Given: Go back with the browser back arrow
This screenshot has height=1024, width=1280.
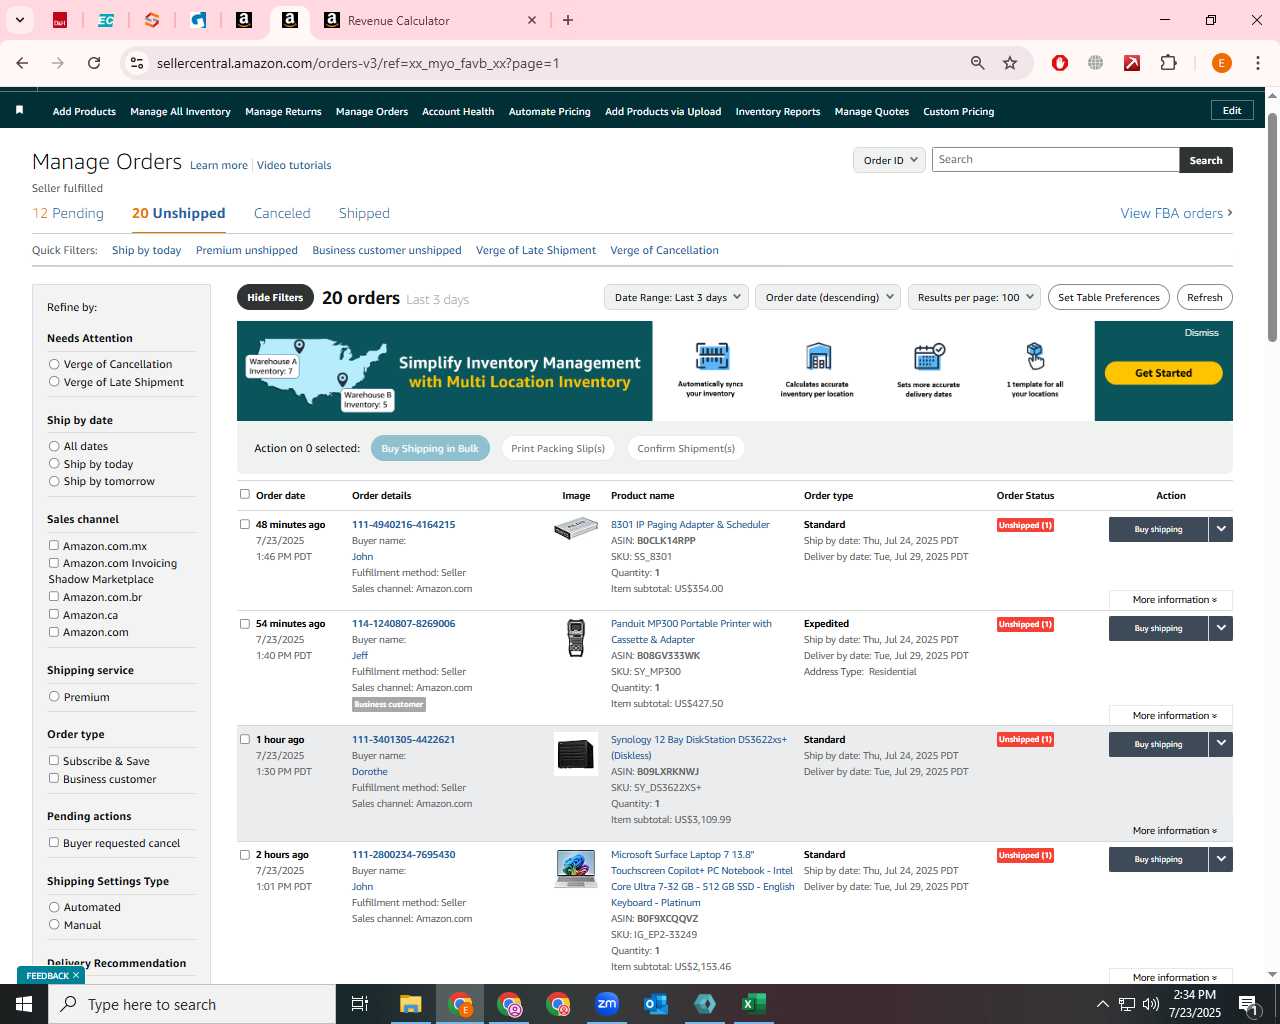Looking at the screenshot, I should point(22,63).
